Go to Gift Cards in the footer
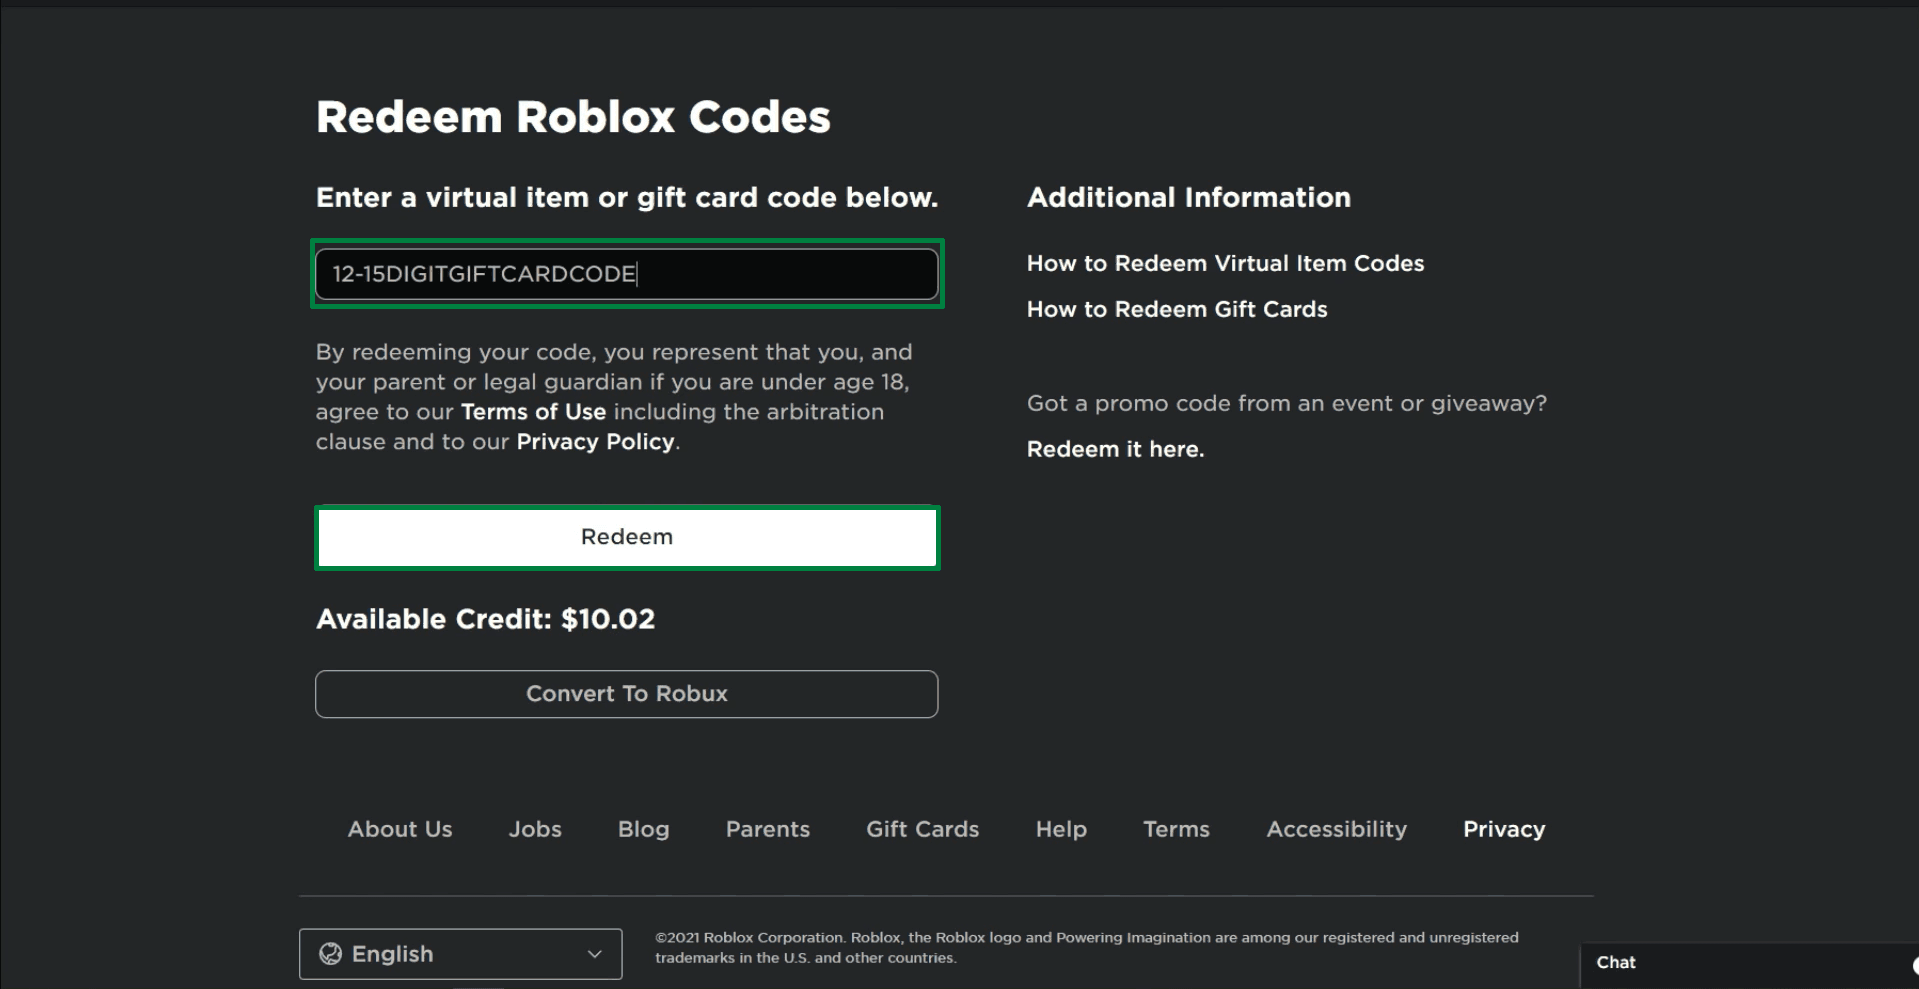 coord(921,829)
